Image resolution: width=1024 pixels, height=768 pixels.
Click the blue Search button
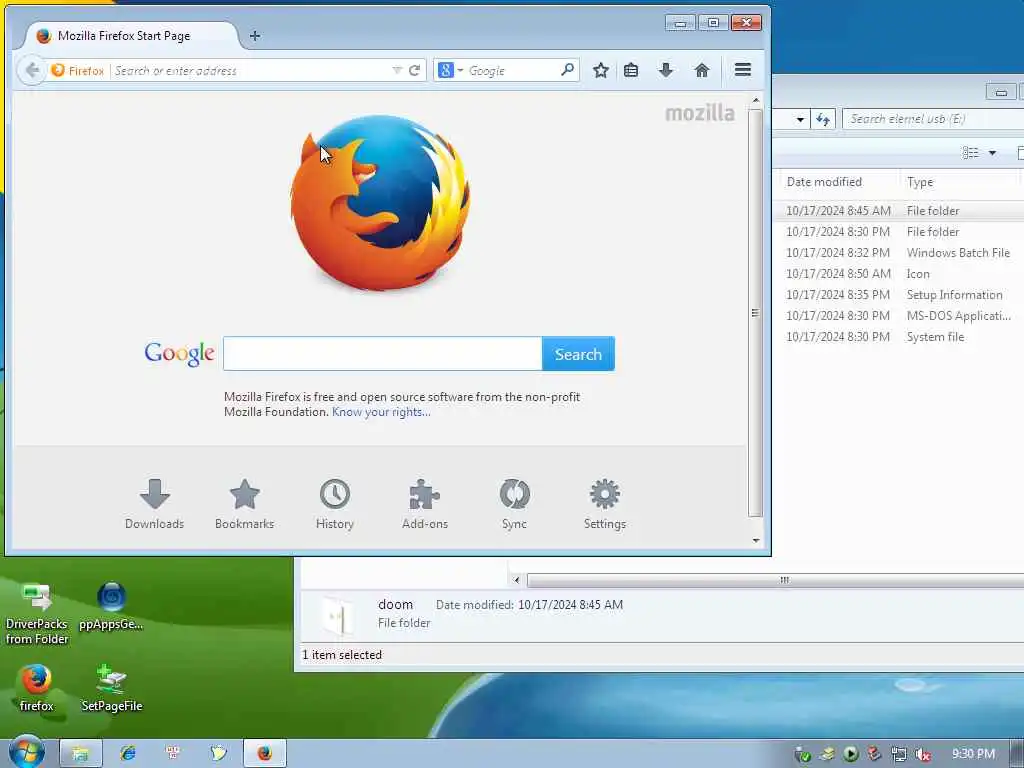(578, 353)
